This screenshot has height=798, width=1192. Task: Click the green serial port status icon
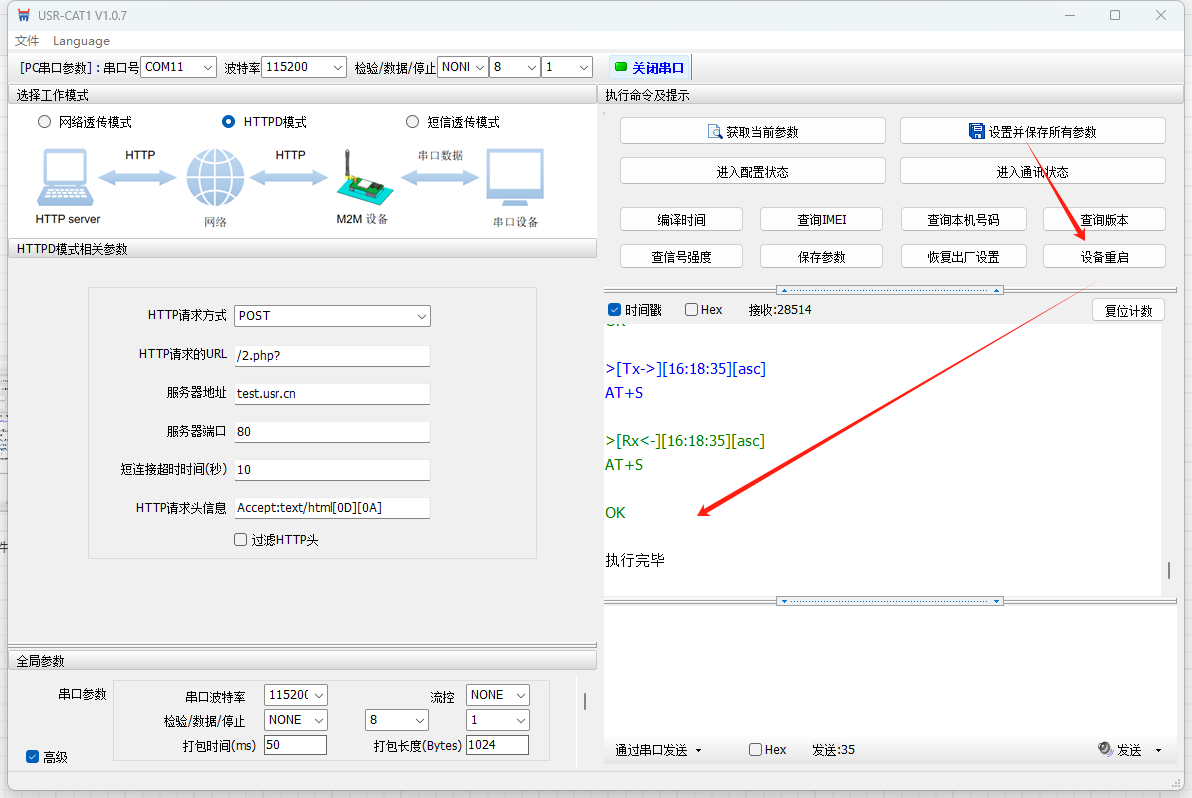click(x=621, y=67)
